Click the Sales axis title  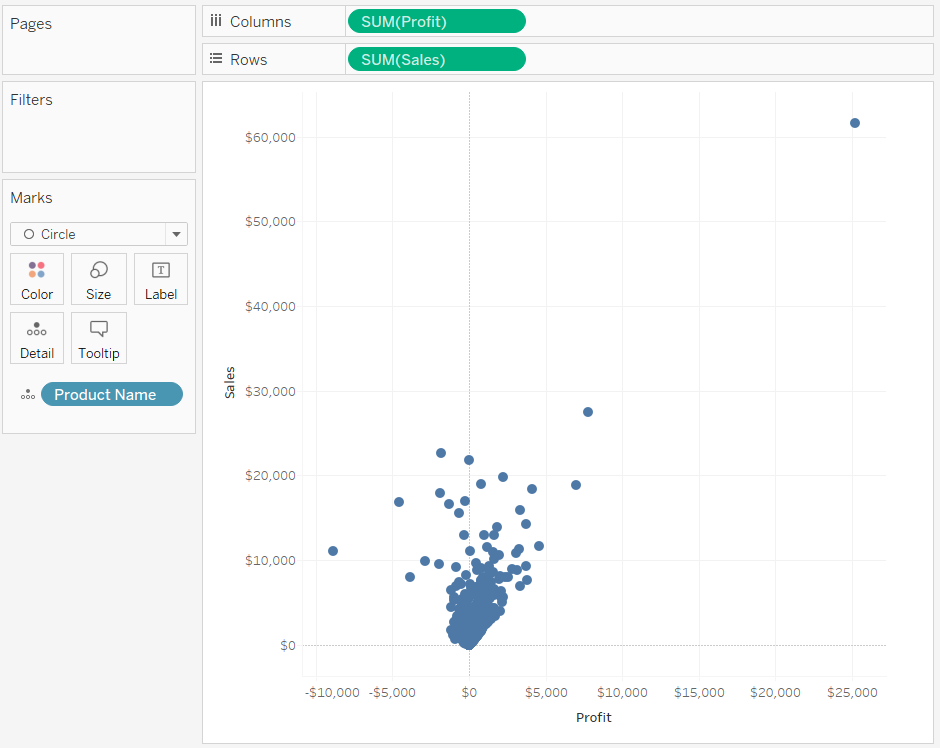tap(230, 382)
